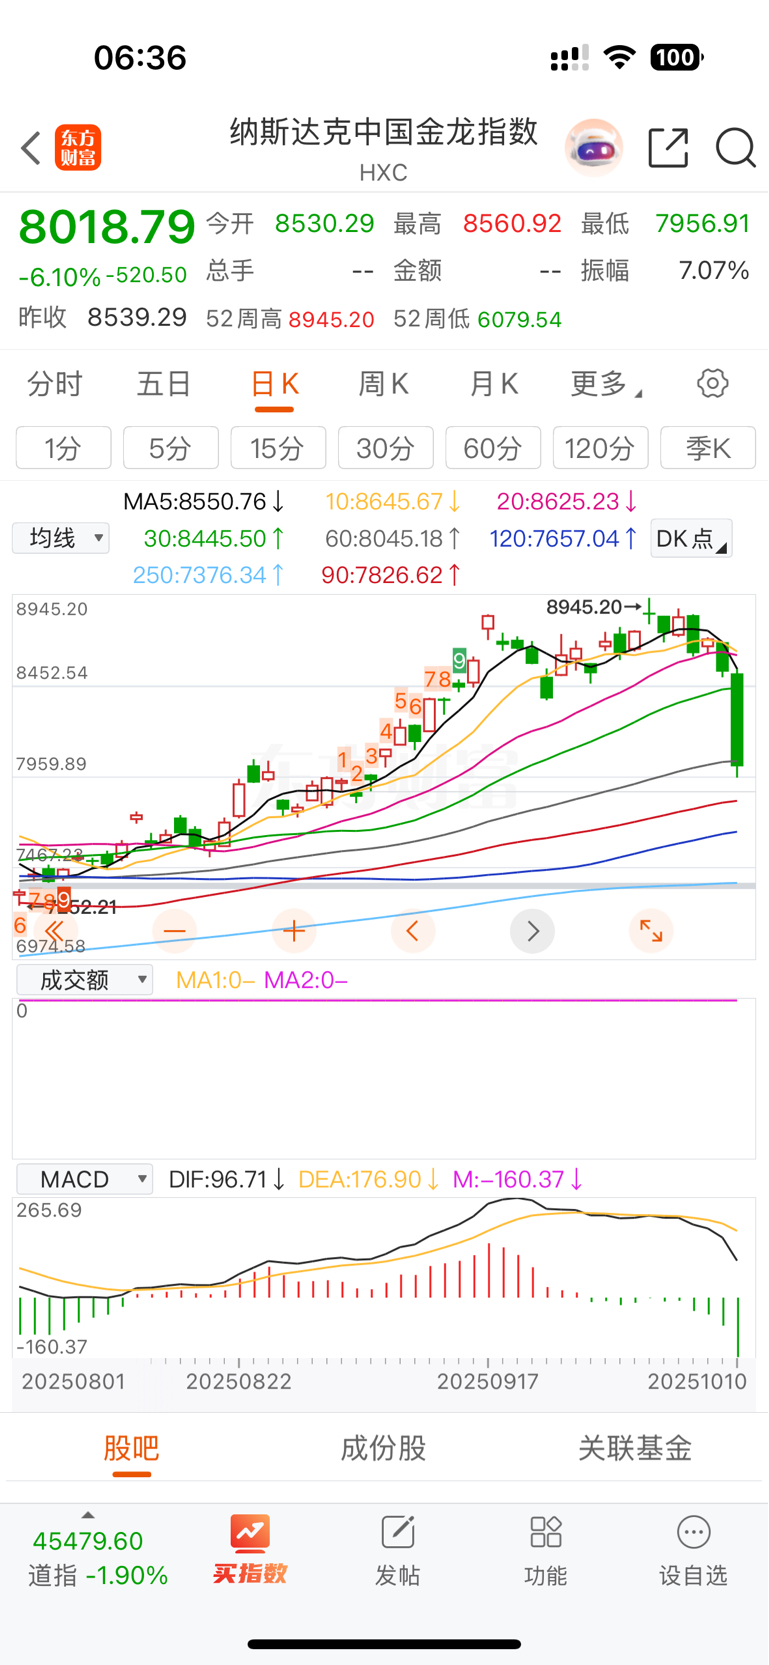Open the robot assistant avatar icon
769x1665 pixels.
pos(594,148)
